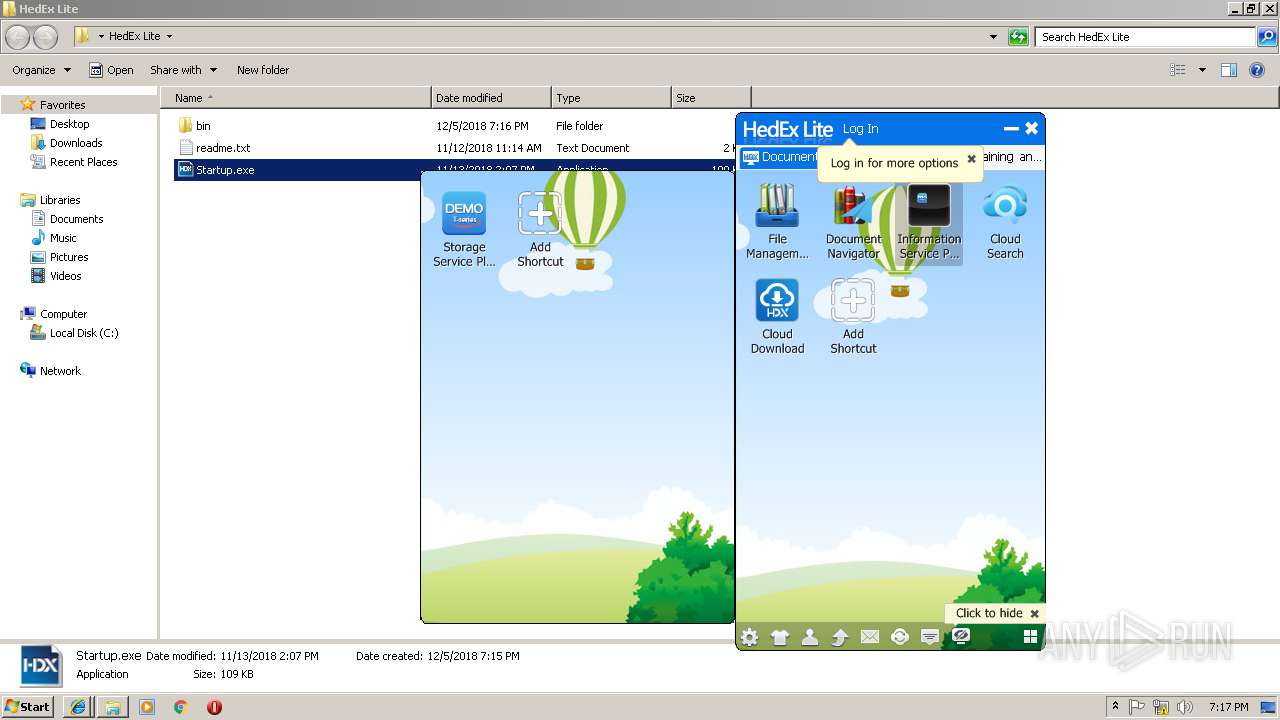Image resolution: width=1280 pixels, height=720 pixels.
Task: Dismiss the 'Log in for more options' tooltip
Action: [x=971, y=159]
